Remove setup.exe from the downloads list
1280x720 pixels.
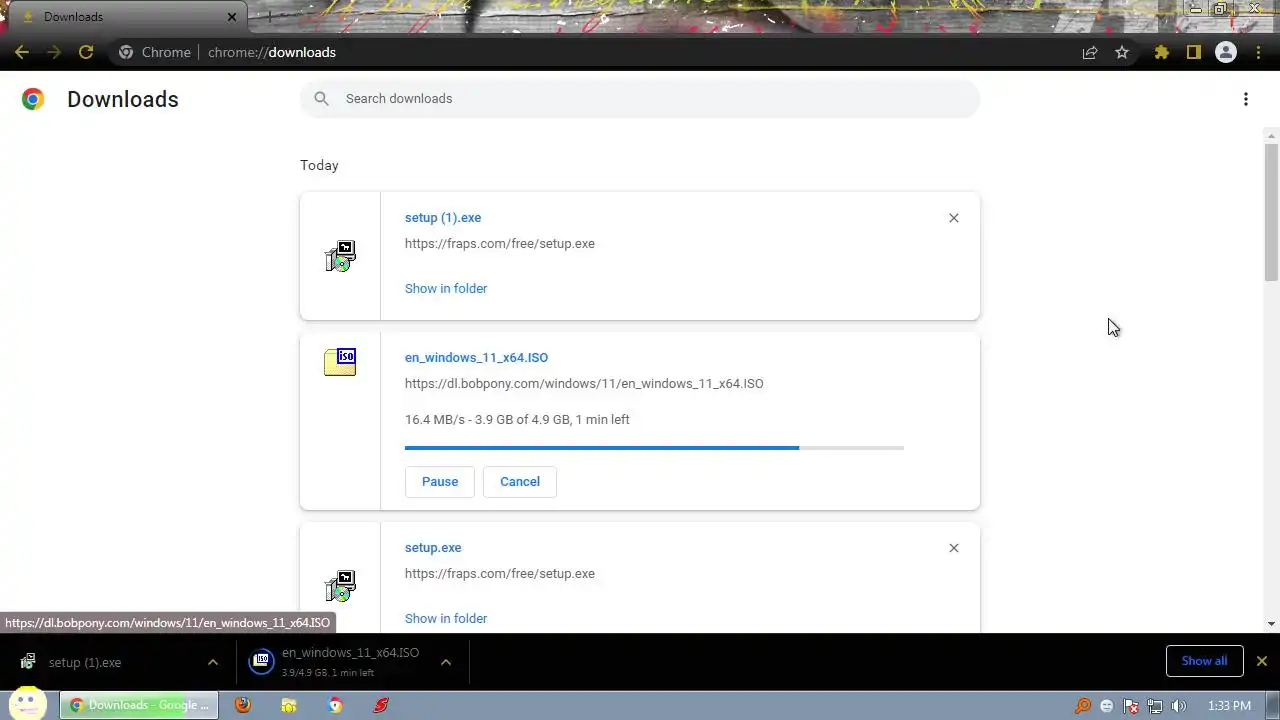(x=954, y=548)
